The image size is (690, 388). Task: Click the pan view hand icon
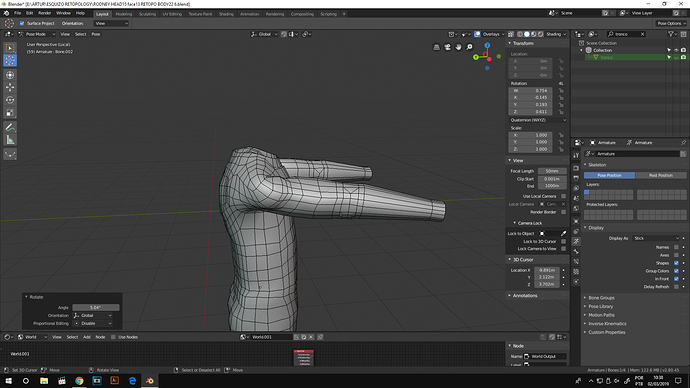click(459, 47)
